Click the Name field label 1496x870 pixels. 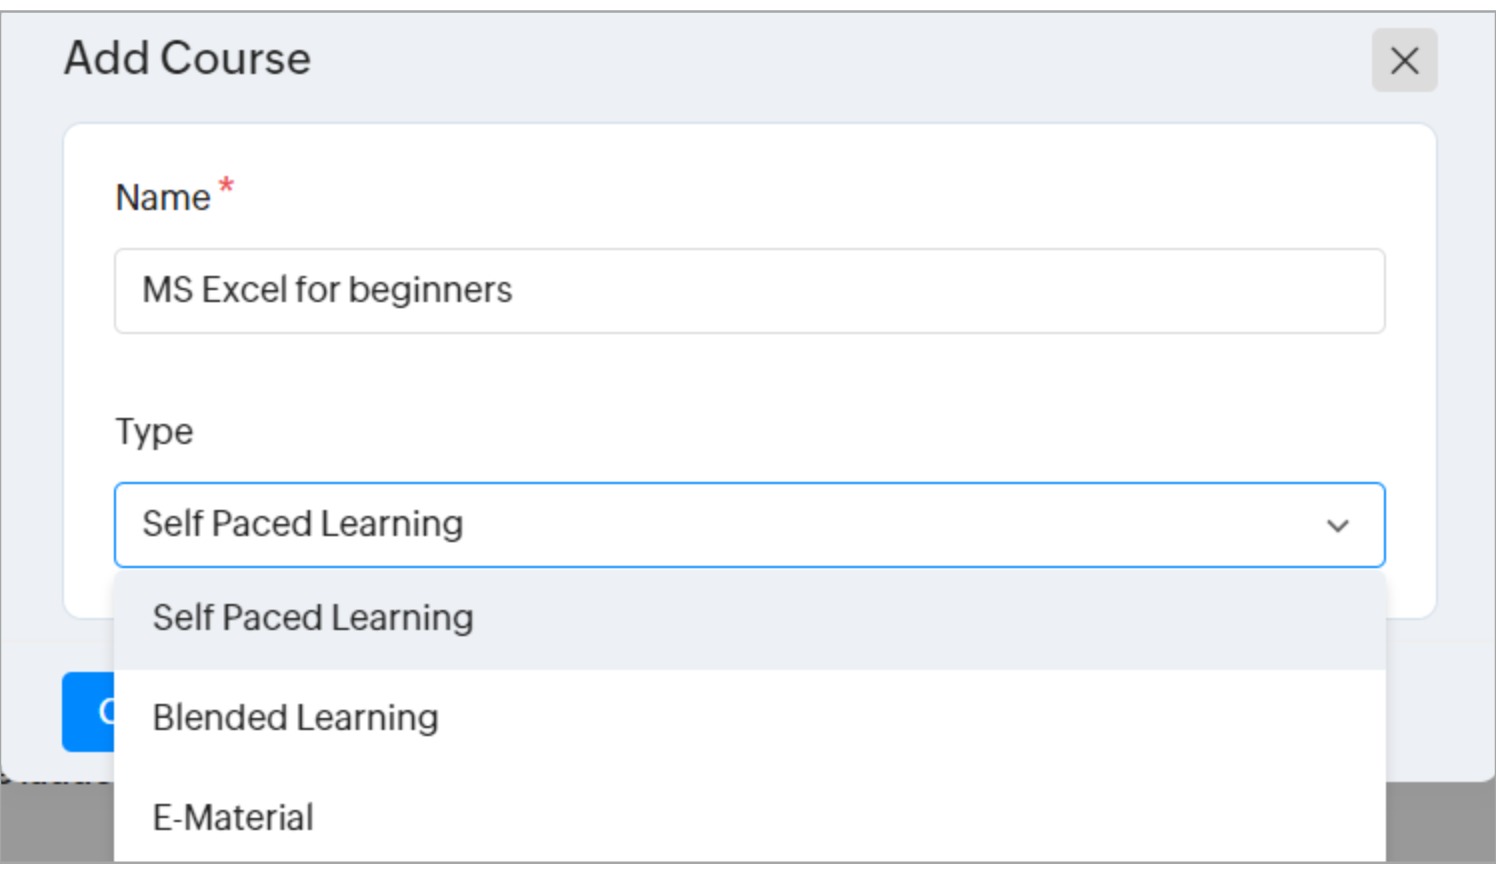click(163, 198)
